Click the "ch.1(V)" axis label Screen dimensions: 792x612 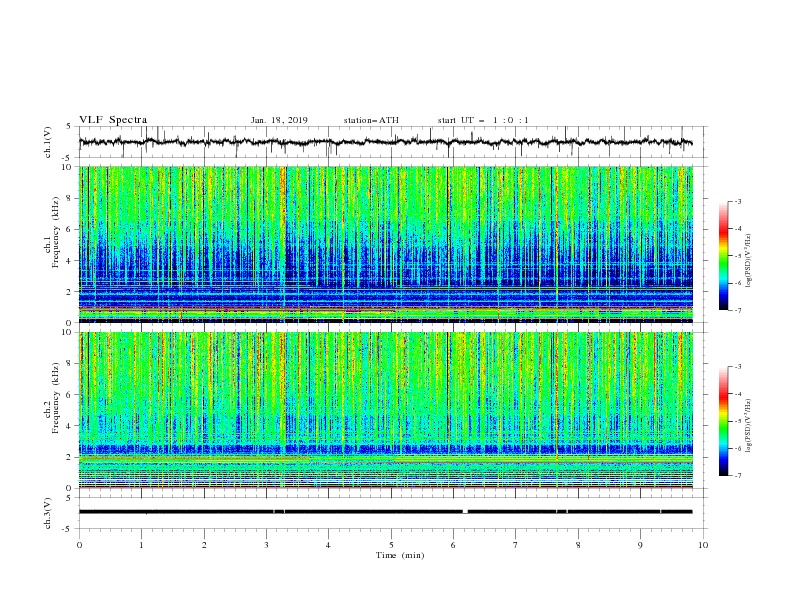(x=48, y=142)
